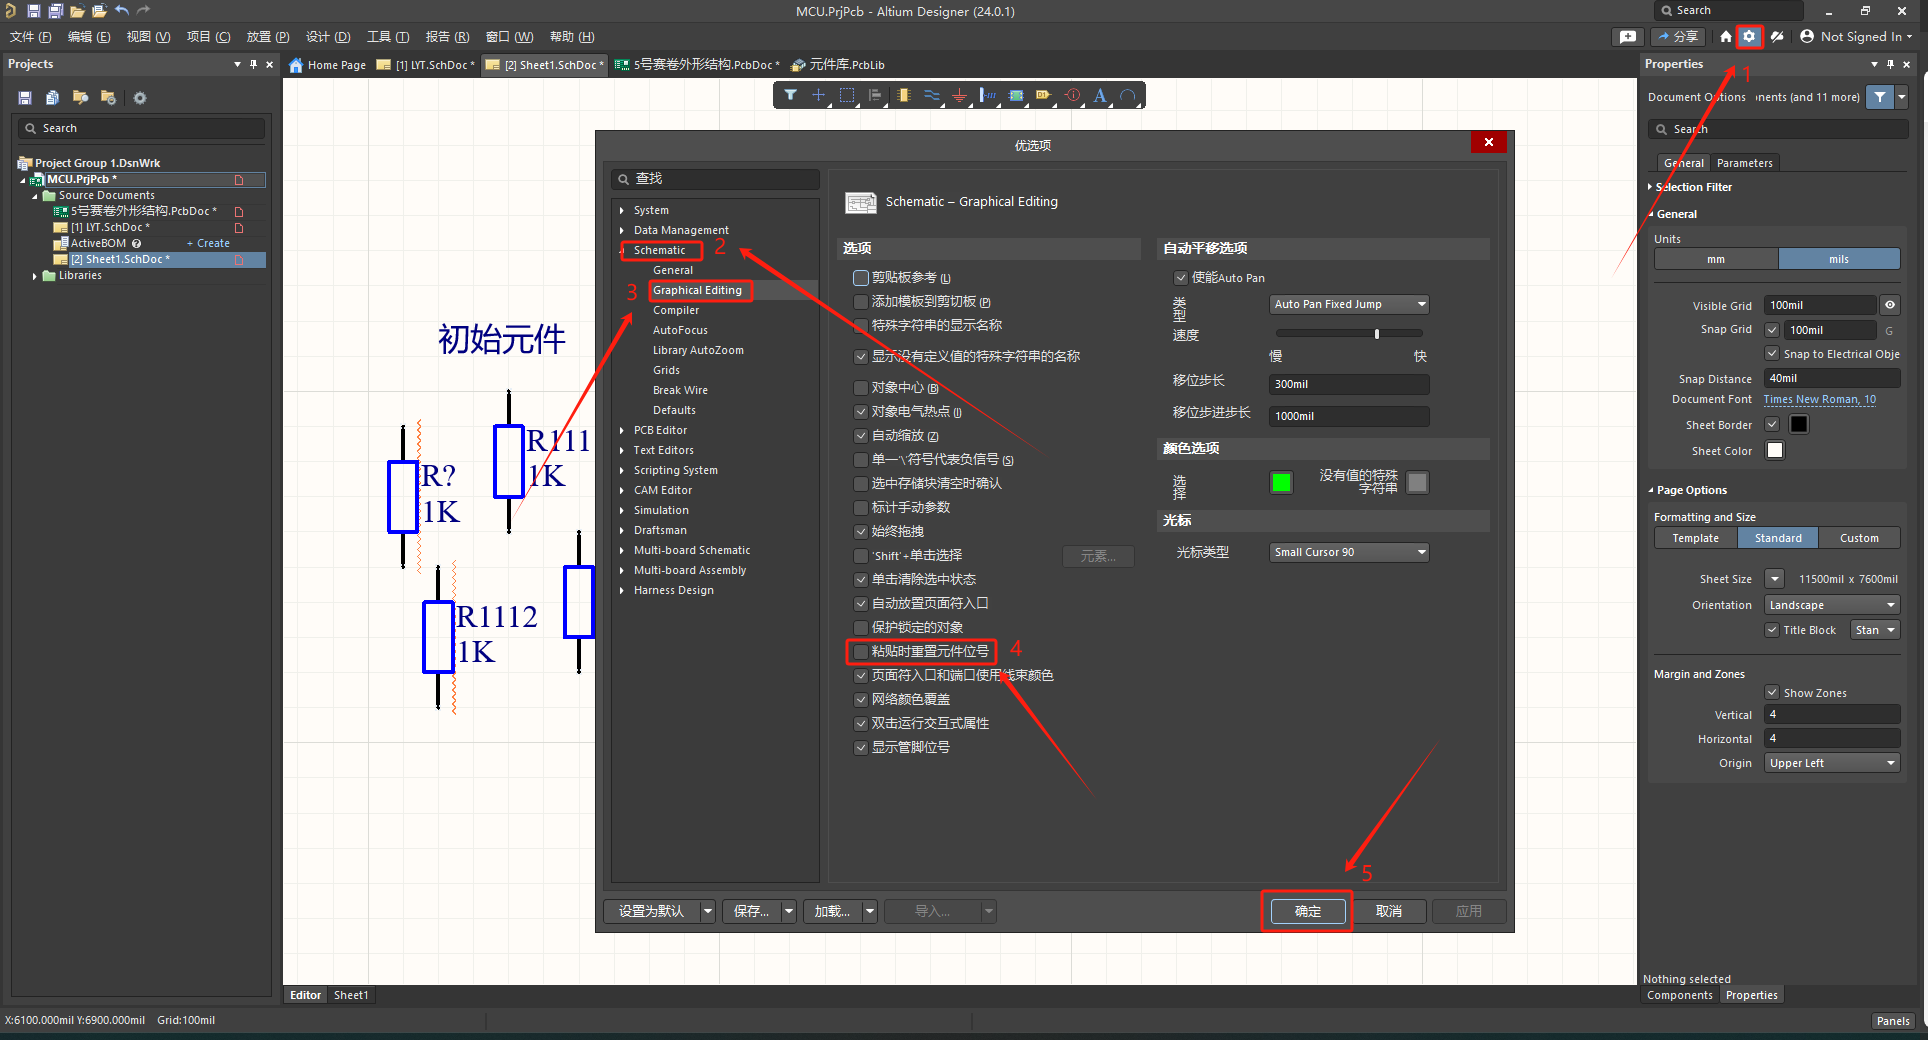1928x1040 pixels.
Task: Toggle 对象中心 checkbox
Action: pos(860,388)
